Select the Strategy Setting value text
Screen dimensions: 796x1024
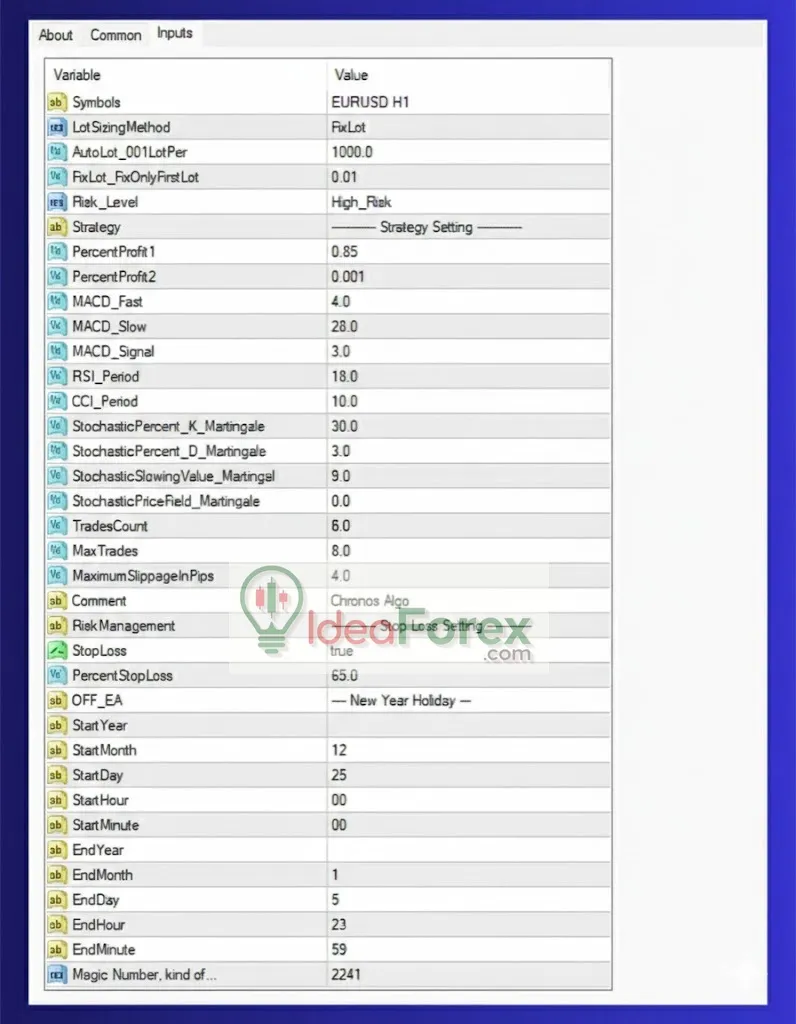coord(426,227)
